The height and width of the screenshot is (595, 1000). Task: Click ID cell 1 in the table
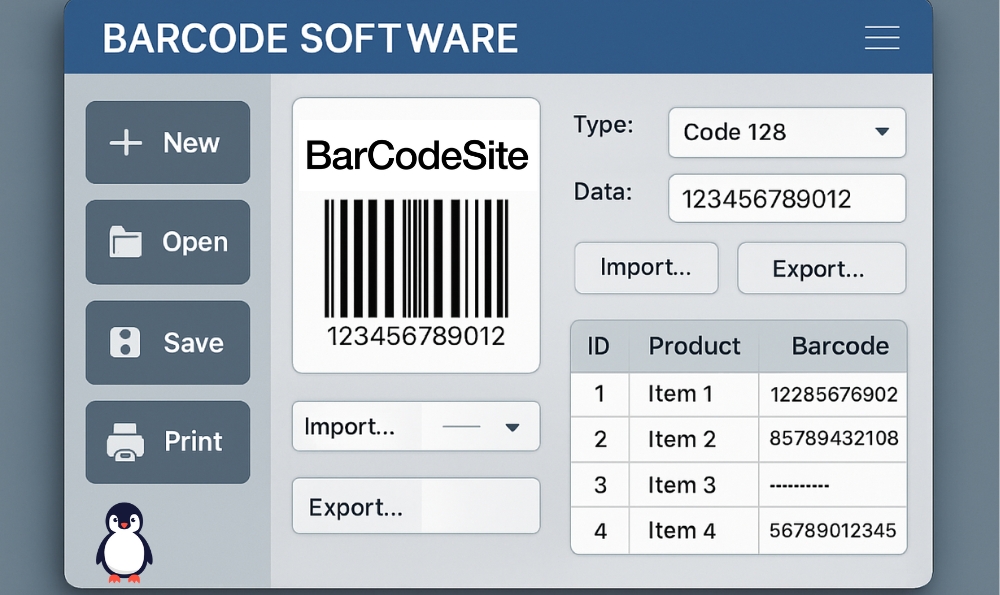tap(599, 394)
